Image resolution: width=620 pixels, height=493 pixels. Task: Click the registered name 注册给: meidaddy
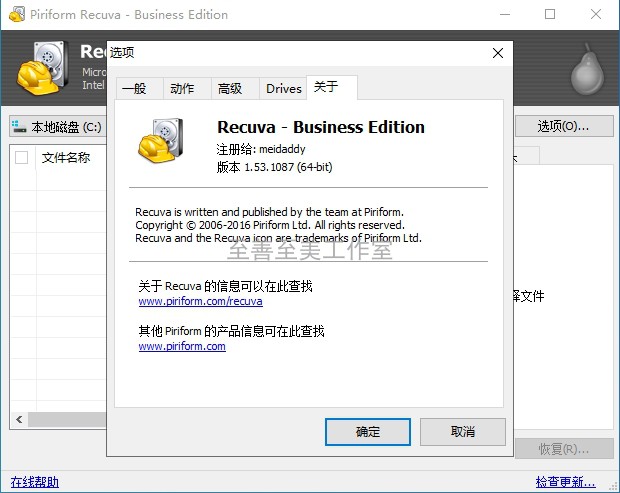tap(261, 149)
